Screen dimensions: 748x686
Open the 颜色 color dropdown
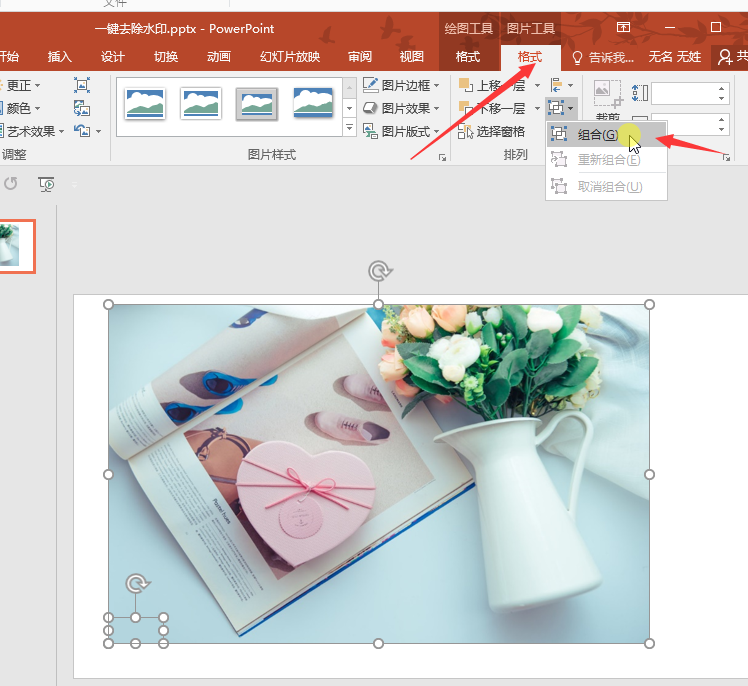coord(22,108)
